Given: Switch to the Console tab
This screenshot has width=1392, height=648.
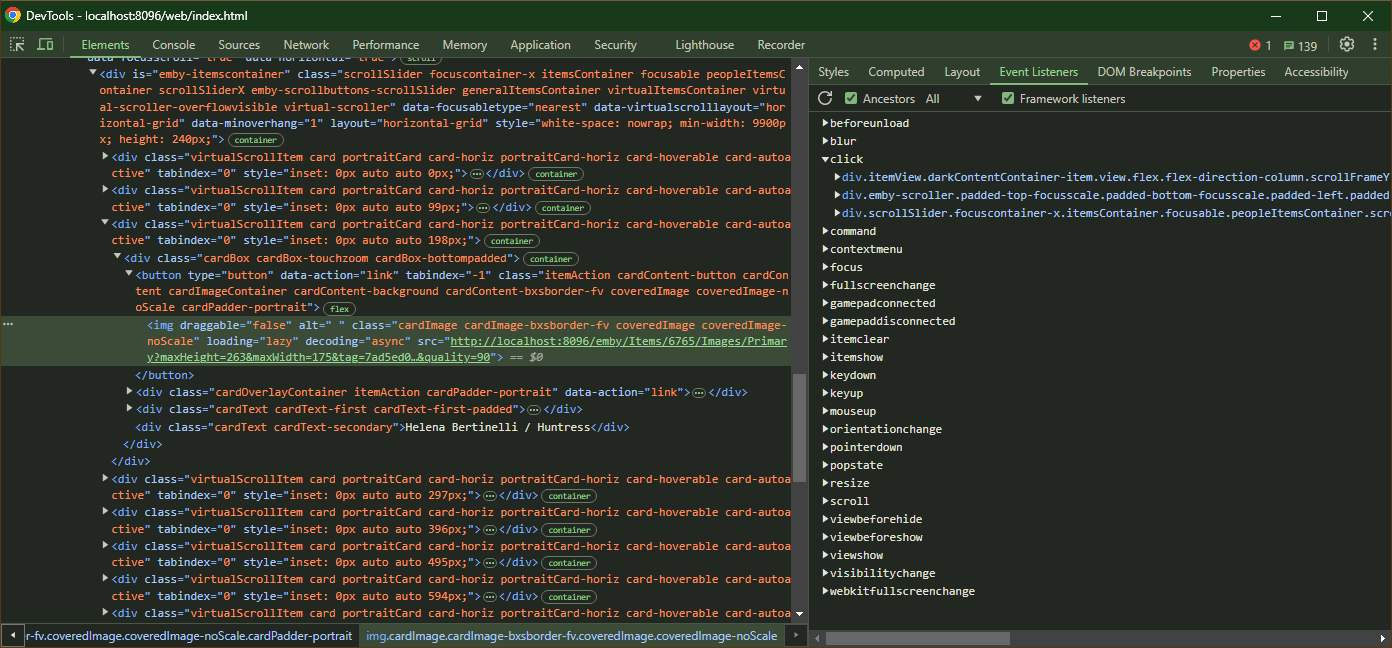Looking at the screenshot, I should [174, 45].
